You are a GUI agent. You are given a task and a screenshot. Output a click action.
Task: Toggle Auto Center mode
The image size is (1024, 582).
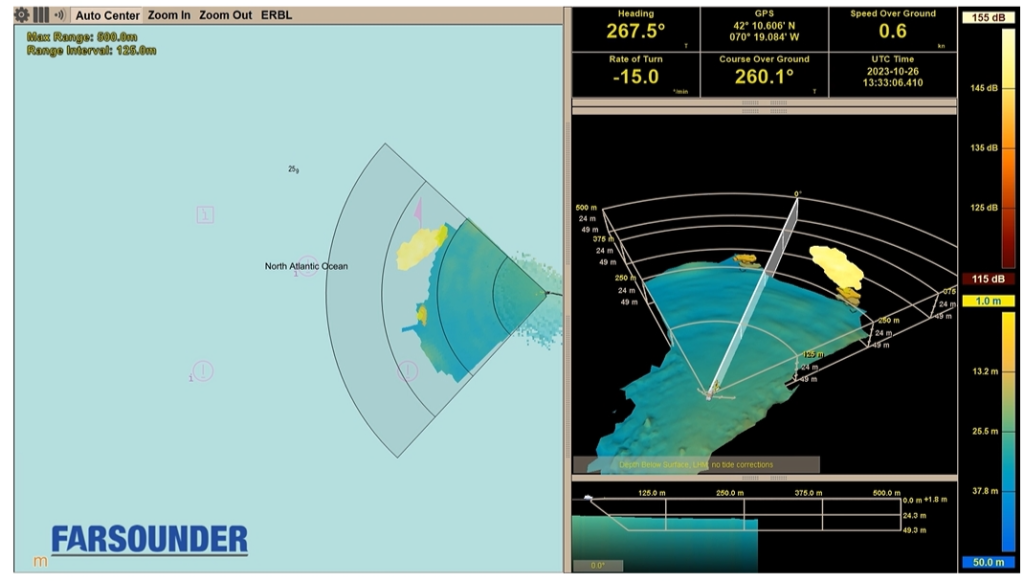[108, 15]
